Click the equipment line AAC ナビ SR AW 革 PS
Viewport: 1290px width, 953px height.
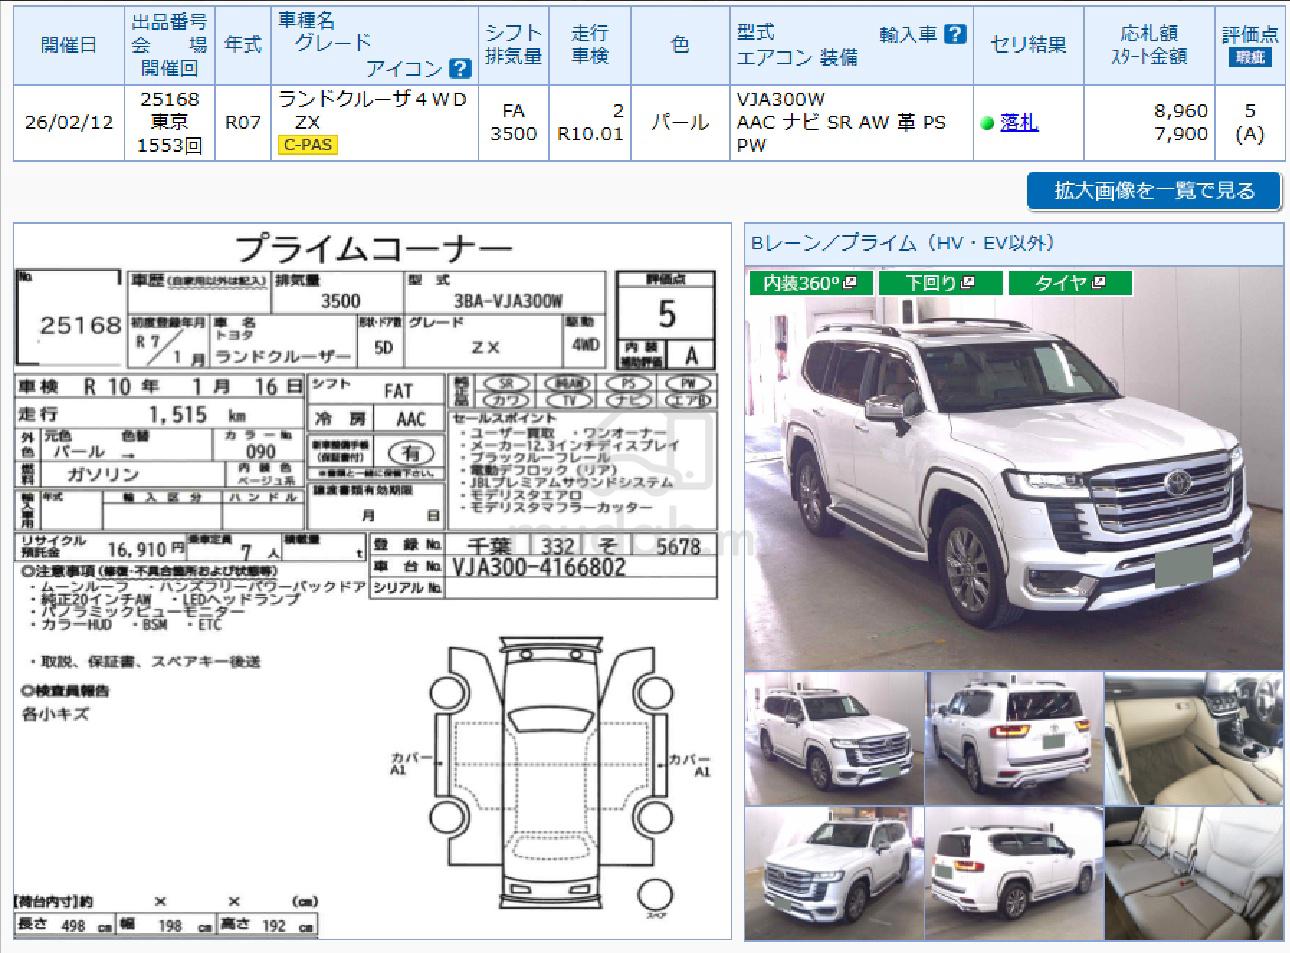tap(841, 122)
